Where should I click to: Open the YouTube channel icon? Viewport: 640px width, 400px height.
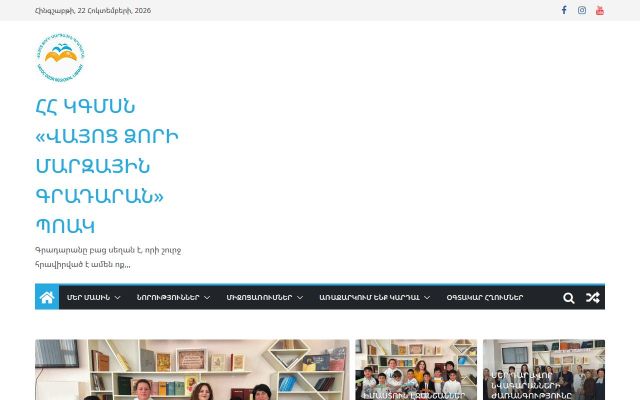pyautogui.click(x=600, y=10)
